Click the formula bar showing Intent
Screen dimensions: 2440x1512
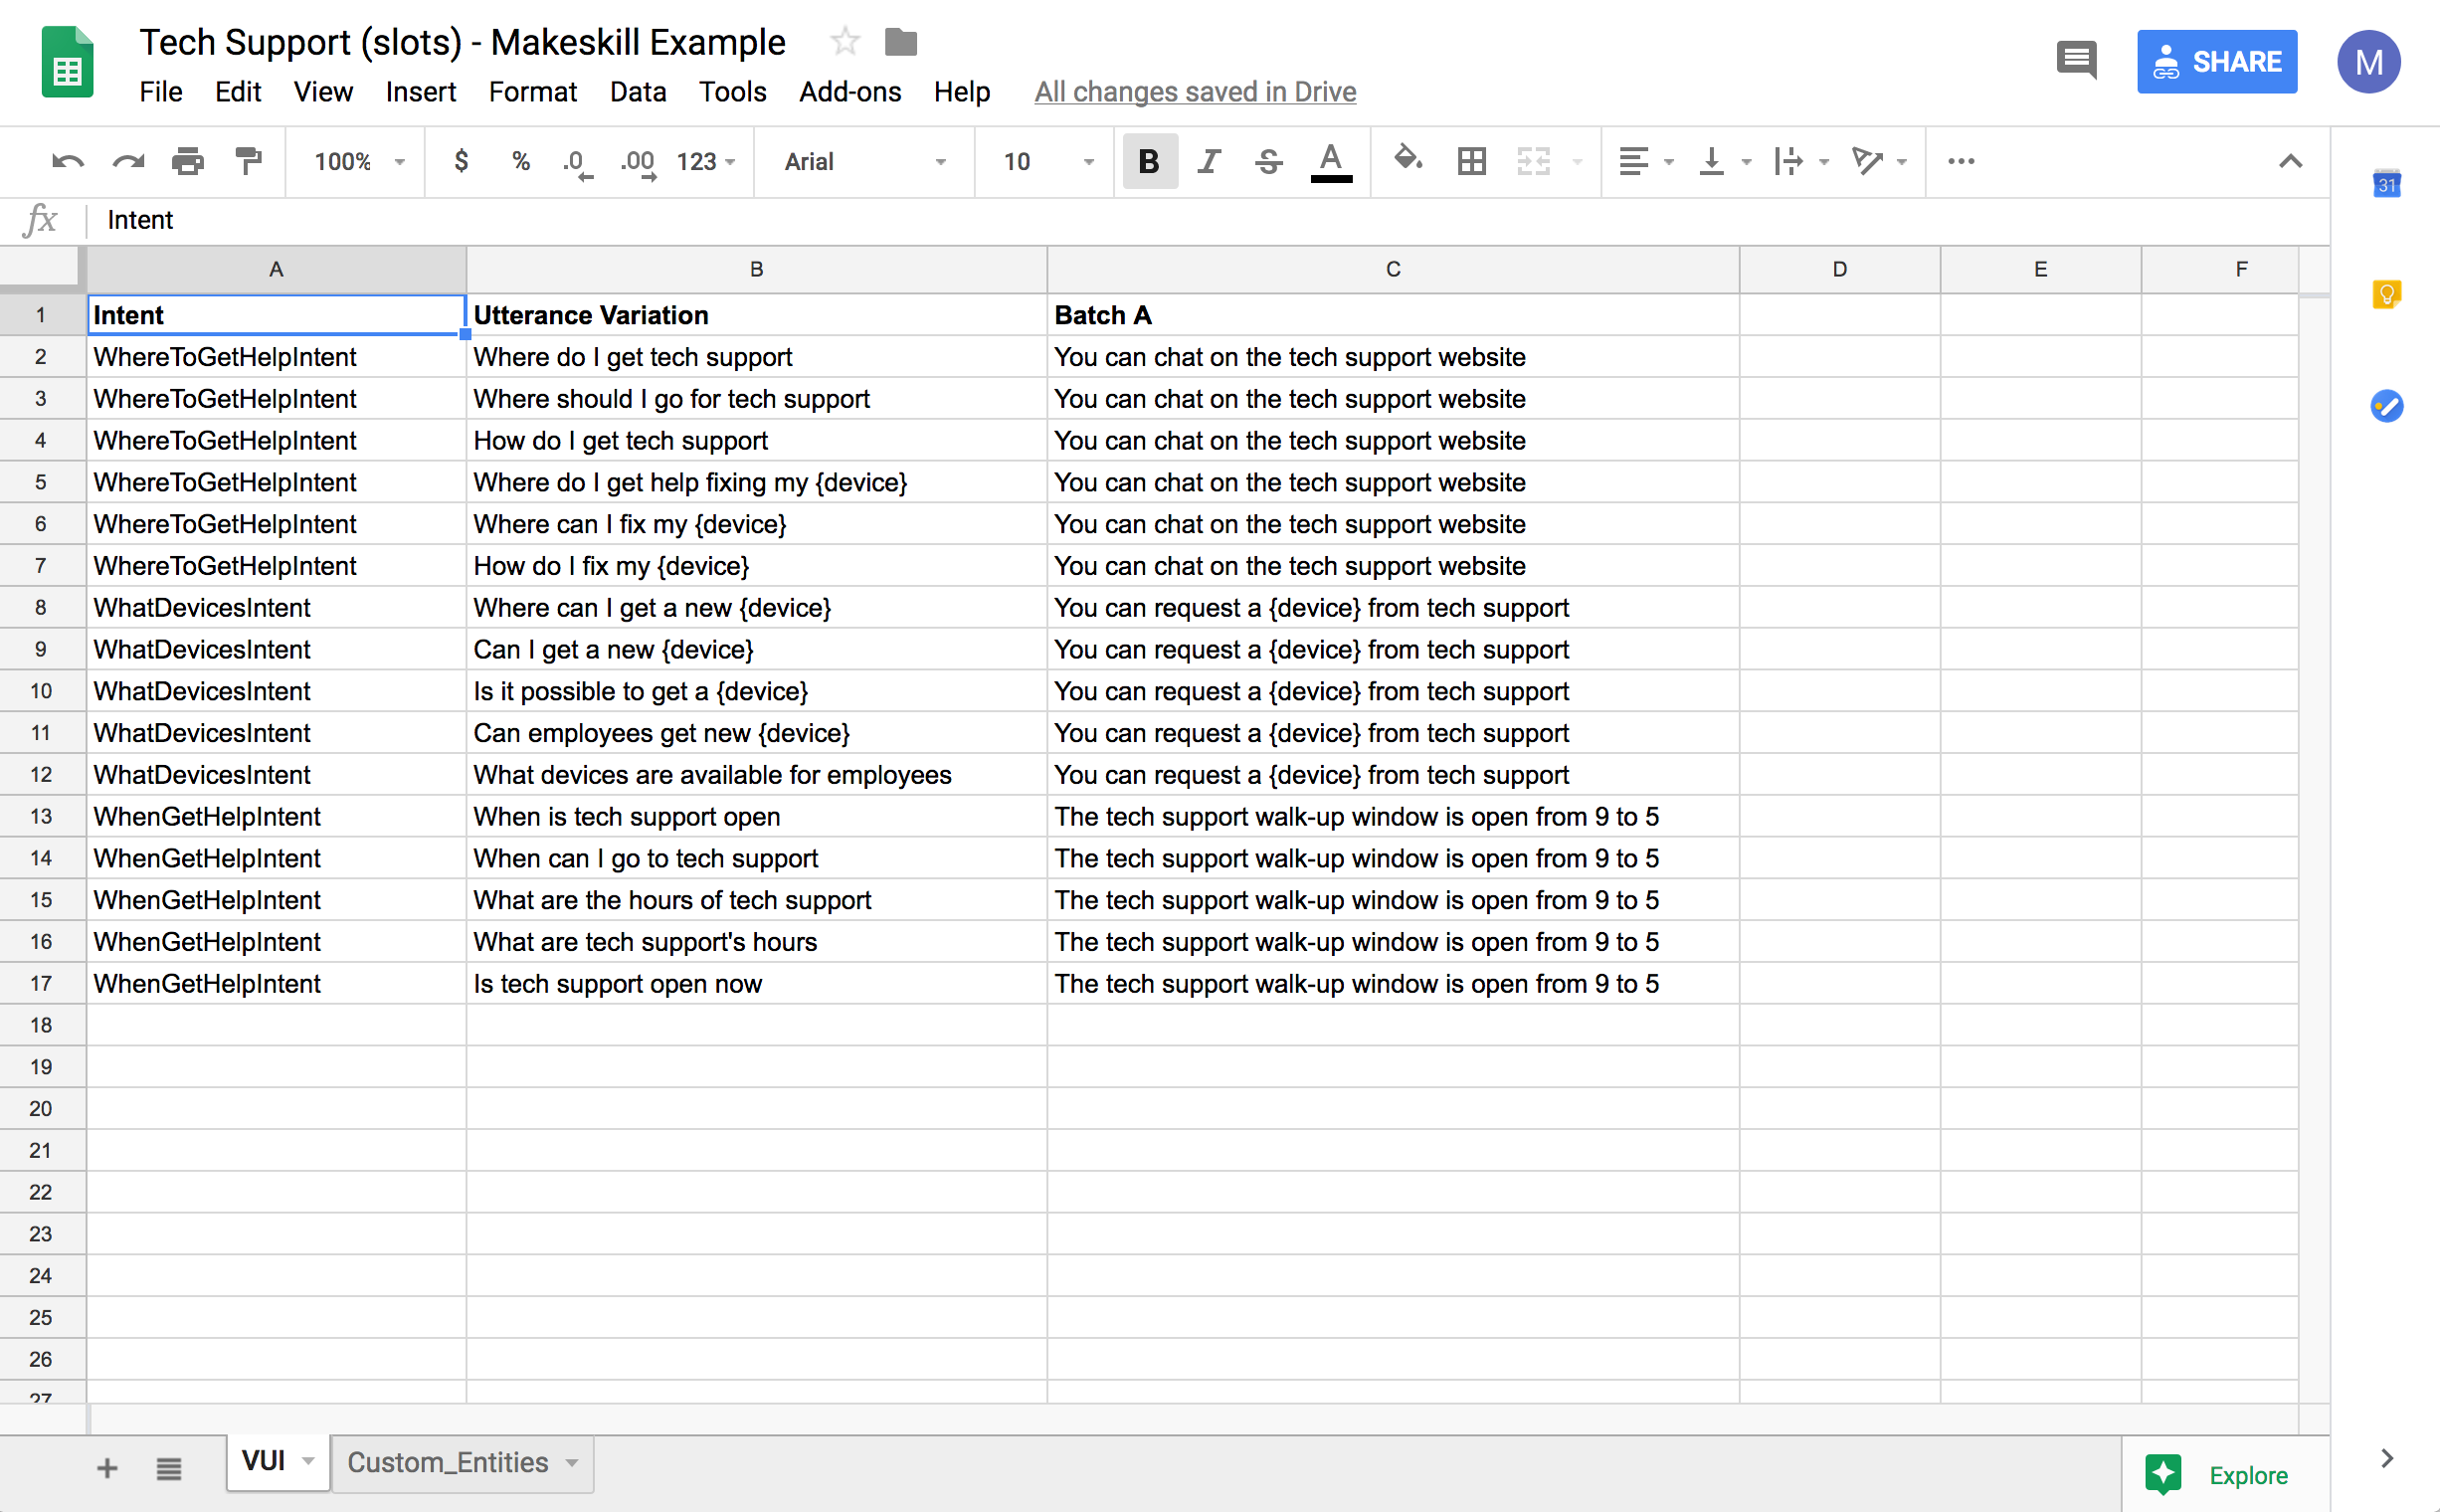click(x=1210, y=220)
